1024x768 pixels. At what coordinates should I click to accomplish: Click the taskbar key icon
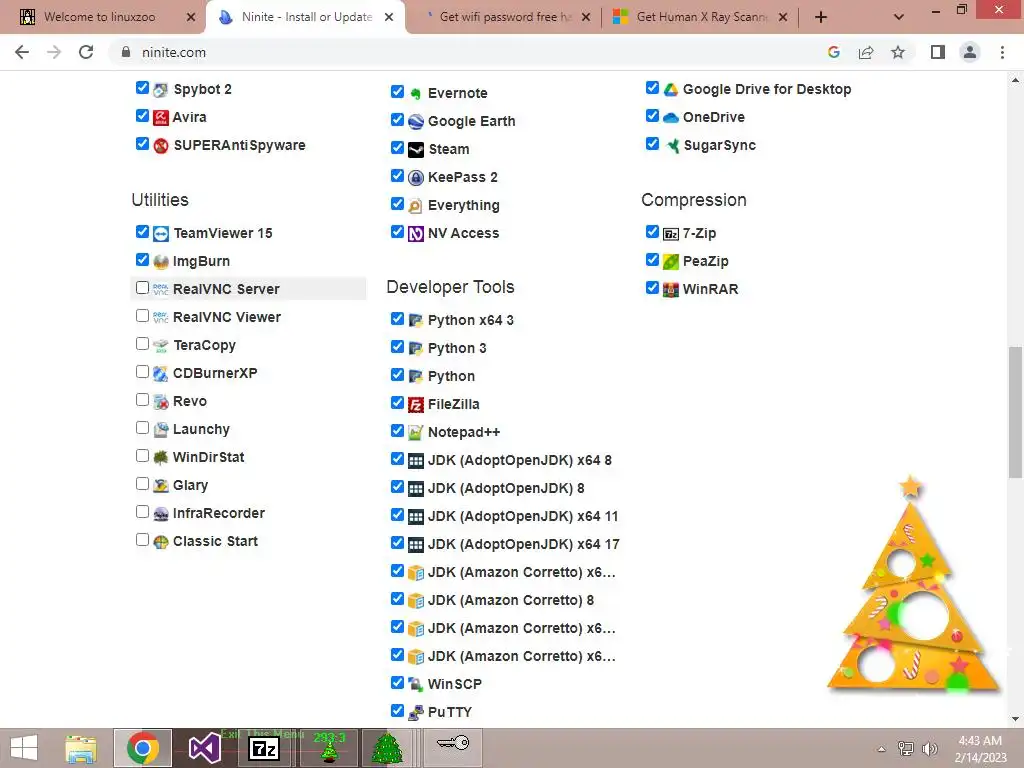click(x=453, y=743)
